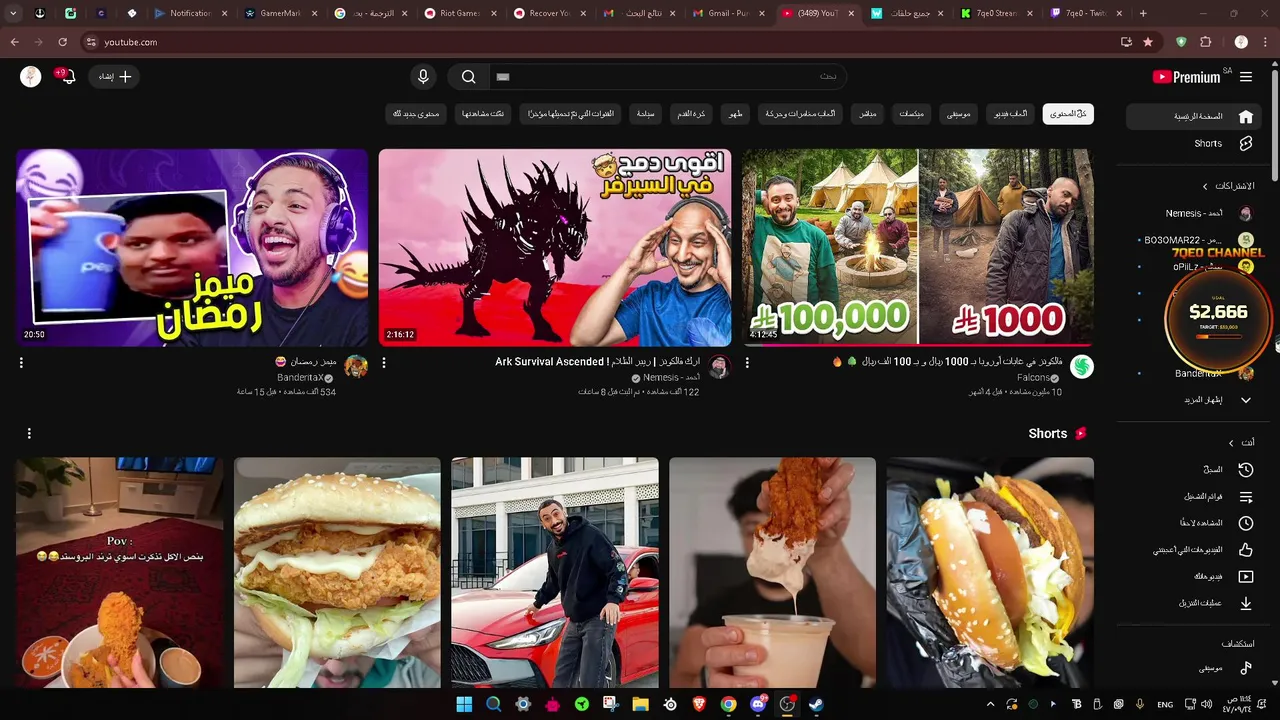Open the tab search dropdown arrow

(x=13, y=13)
